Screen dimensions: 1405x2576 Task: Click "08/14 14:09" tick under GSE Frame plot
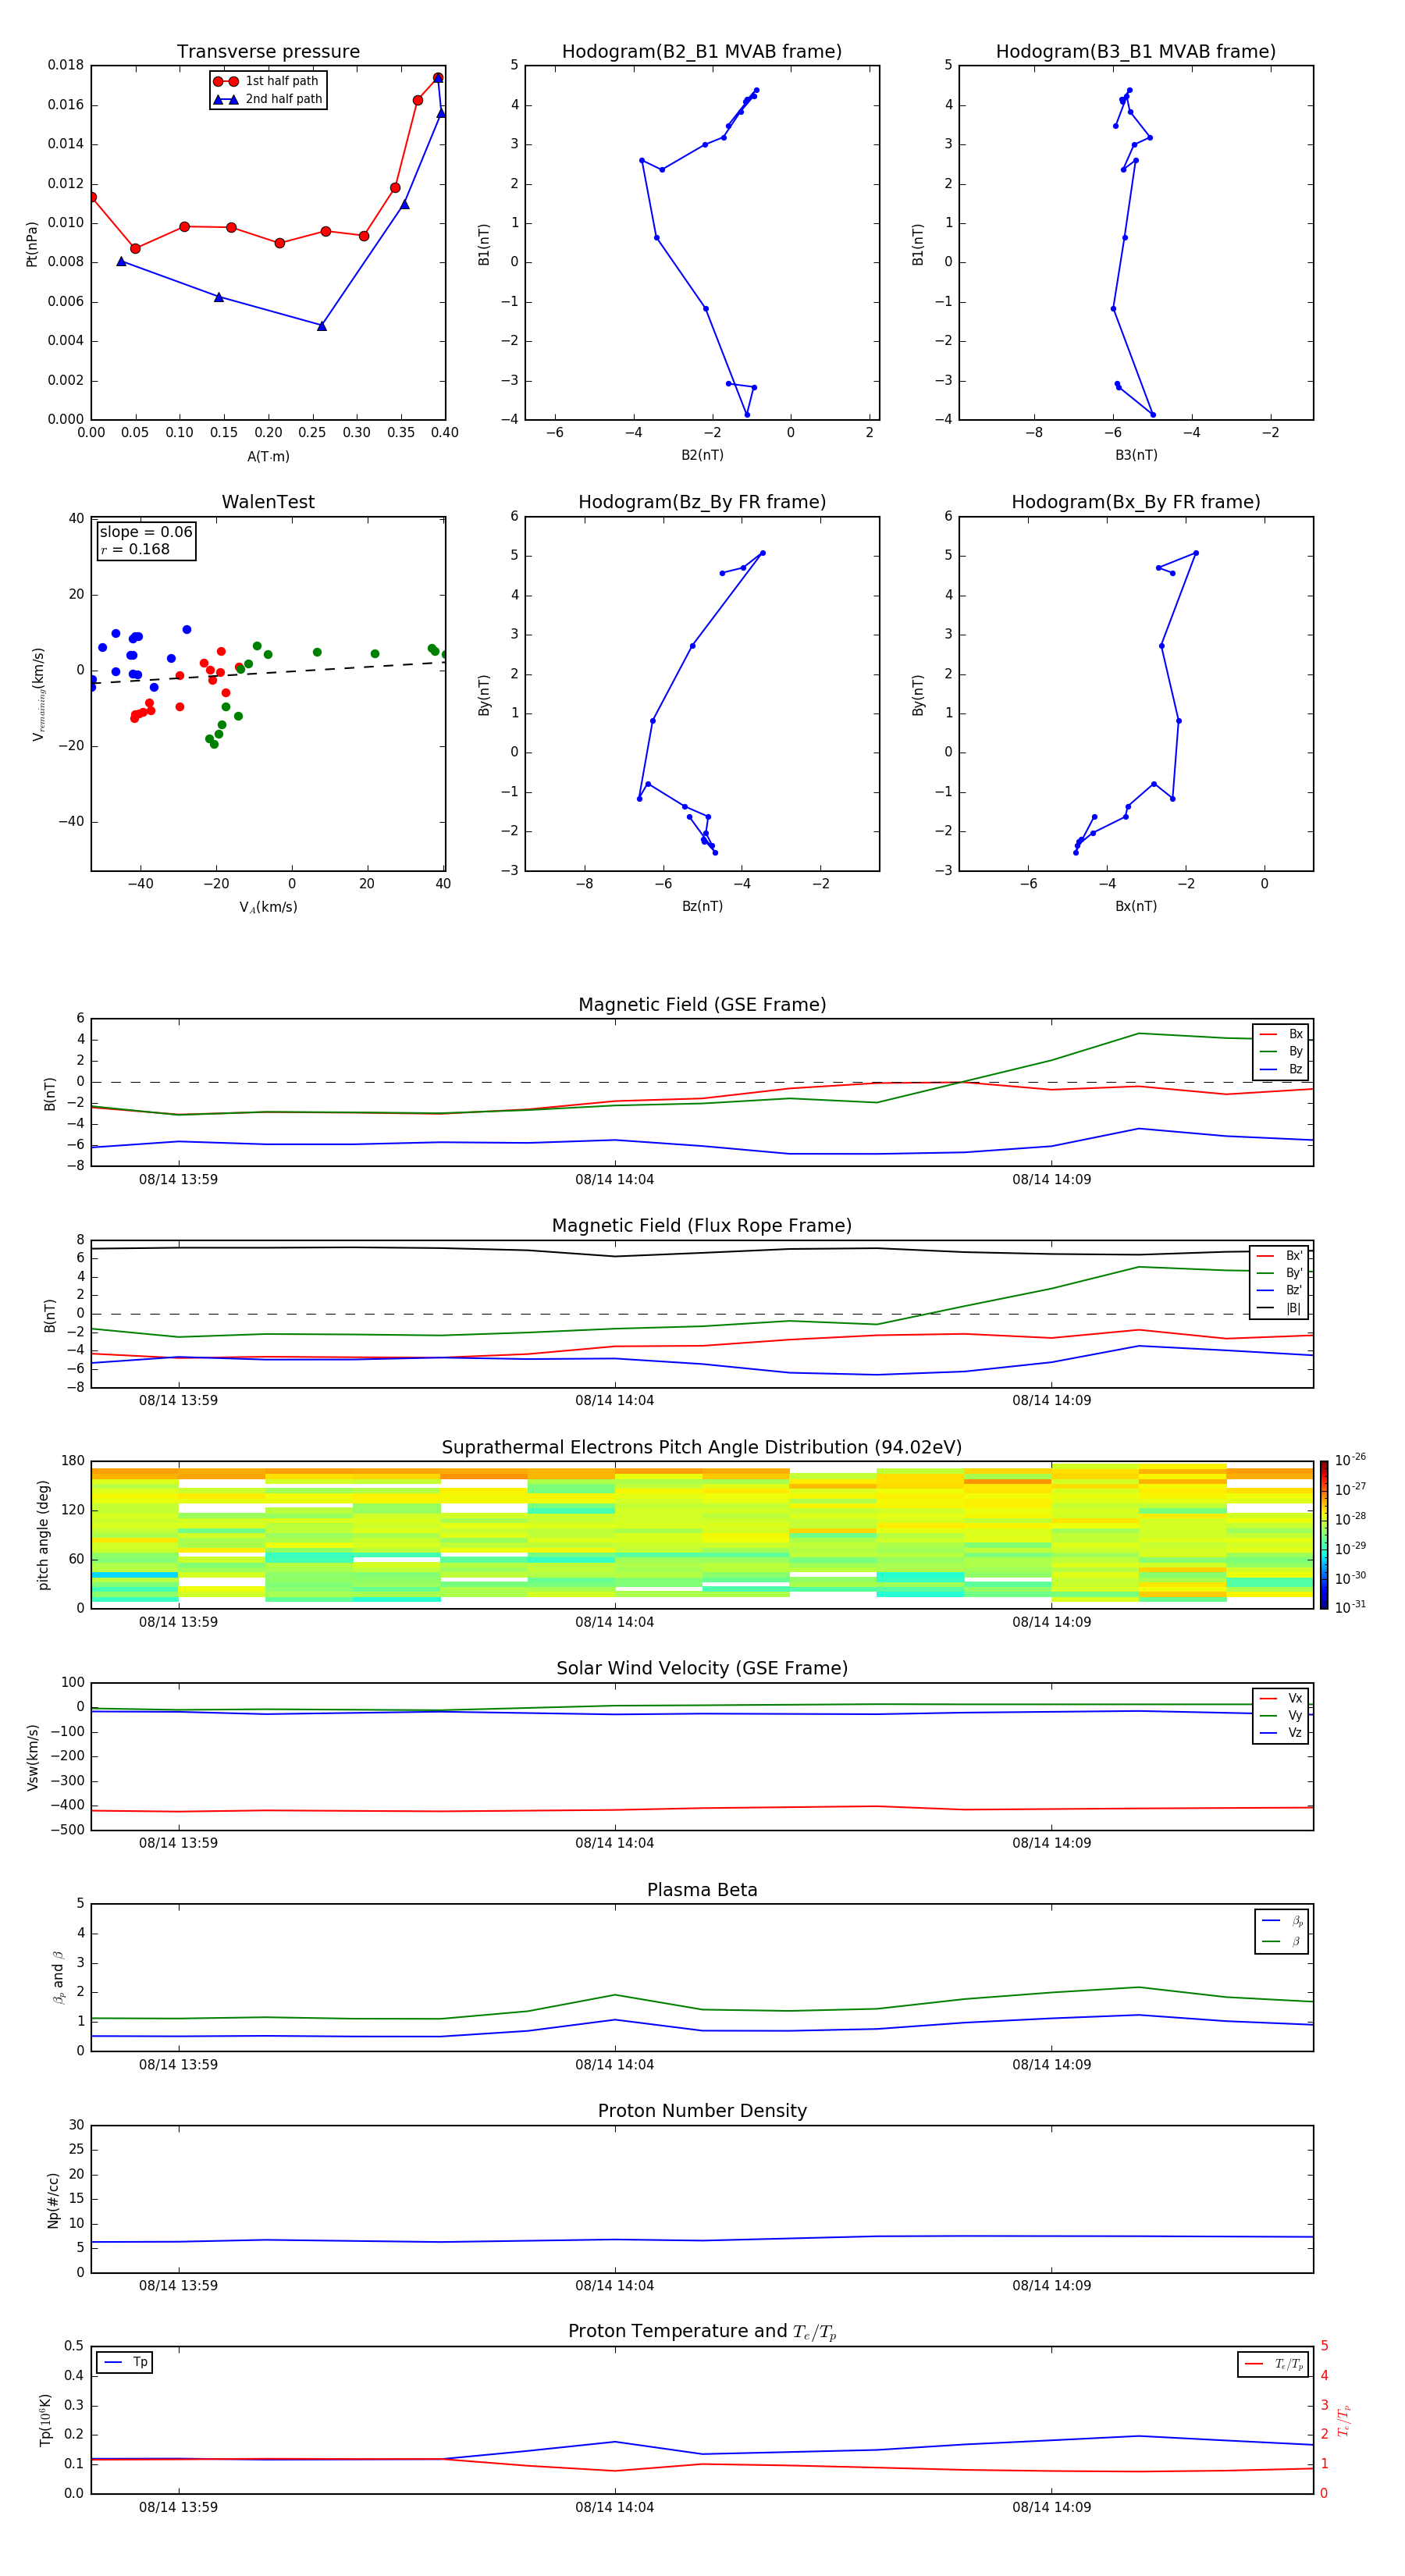click(x=1051, y=1180)
